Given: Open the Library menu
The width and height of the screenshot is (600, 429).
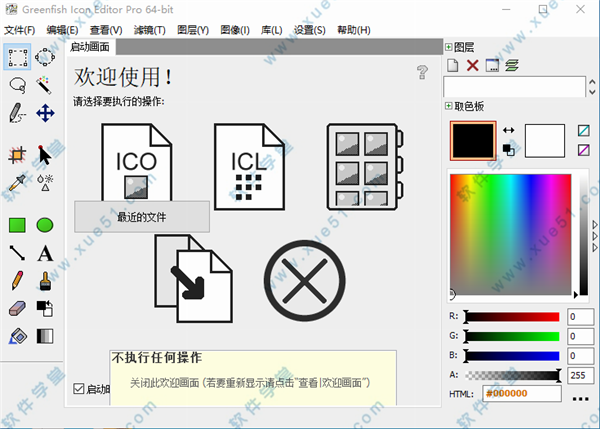Looking at the screenshot, I should click(x=272, y=30).
